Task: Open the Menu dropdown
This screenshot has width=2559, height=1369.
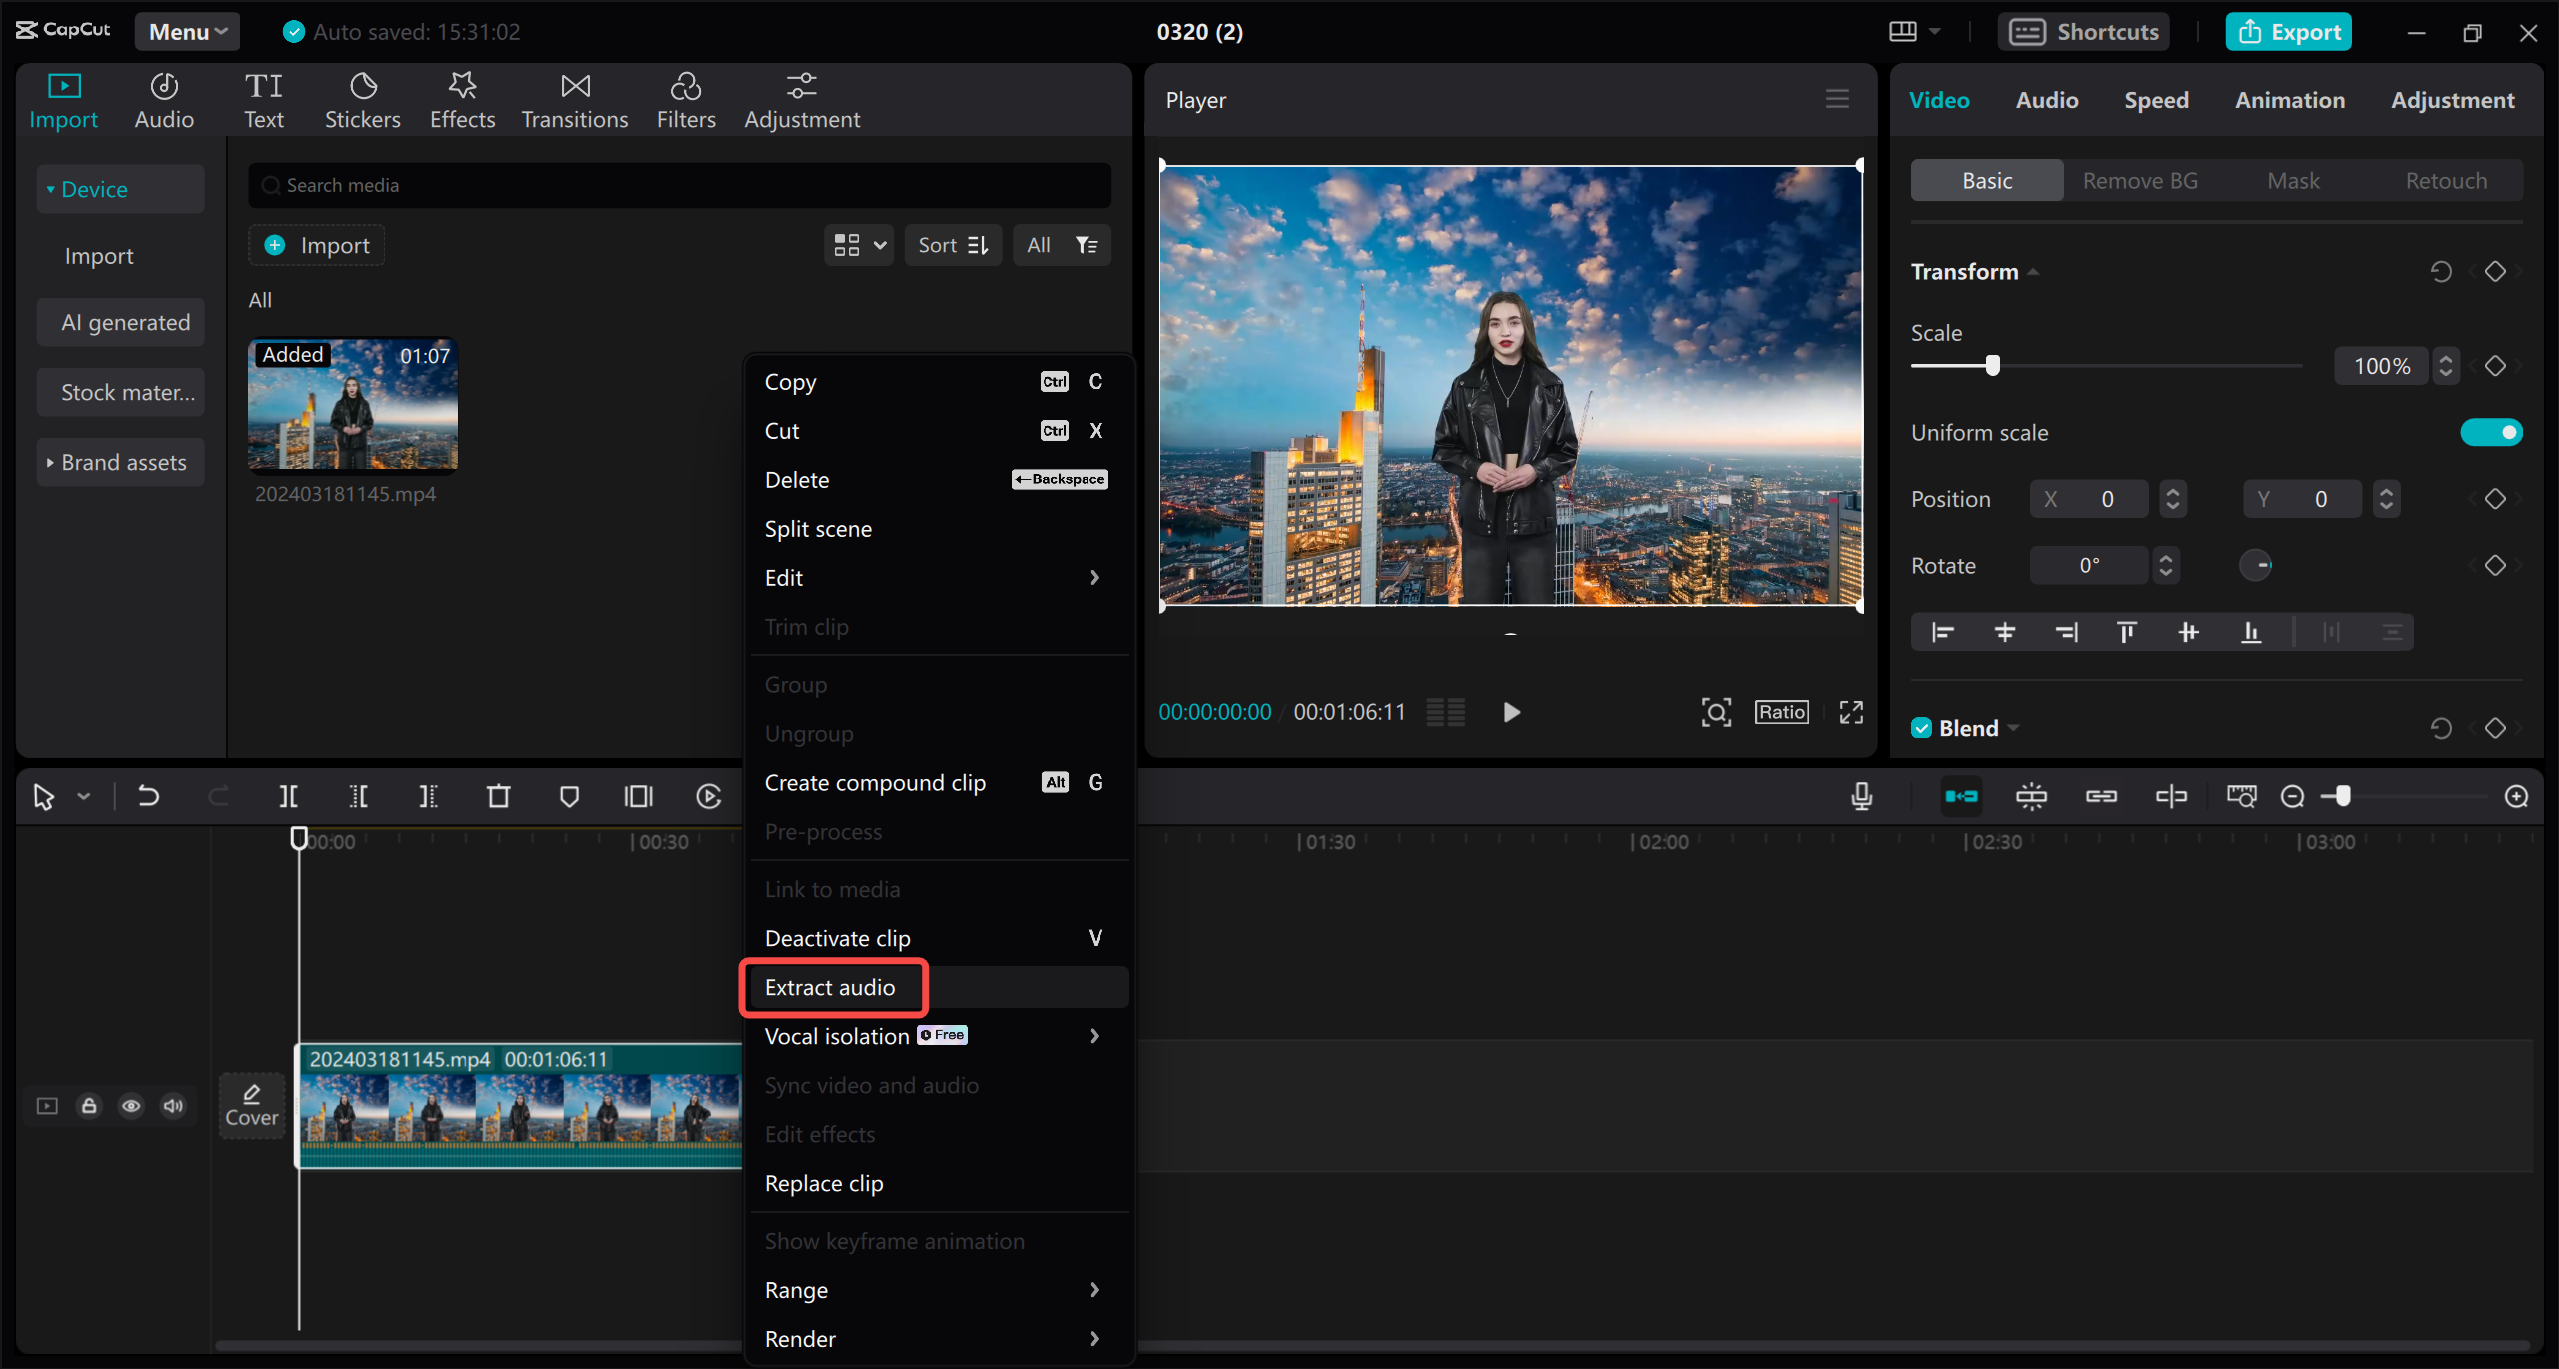Action: click(187, 31)
